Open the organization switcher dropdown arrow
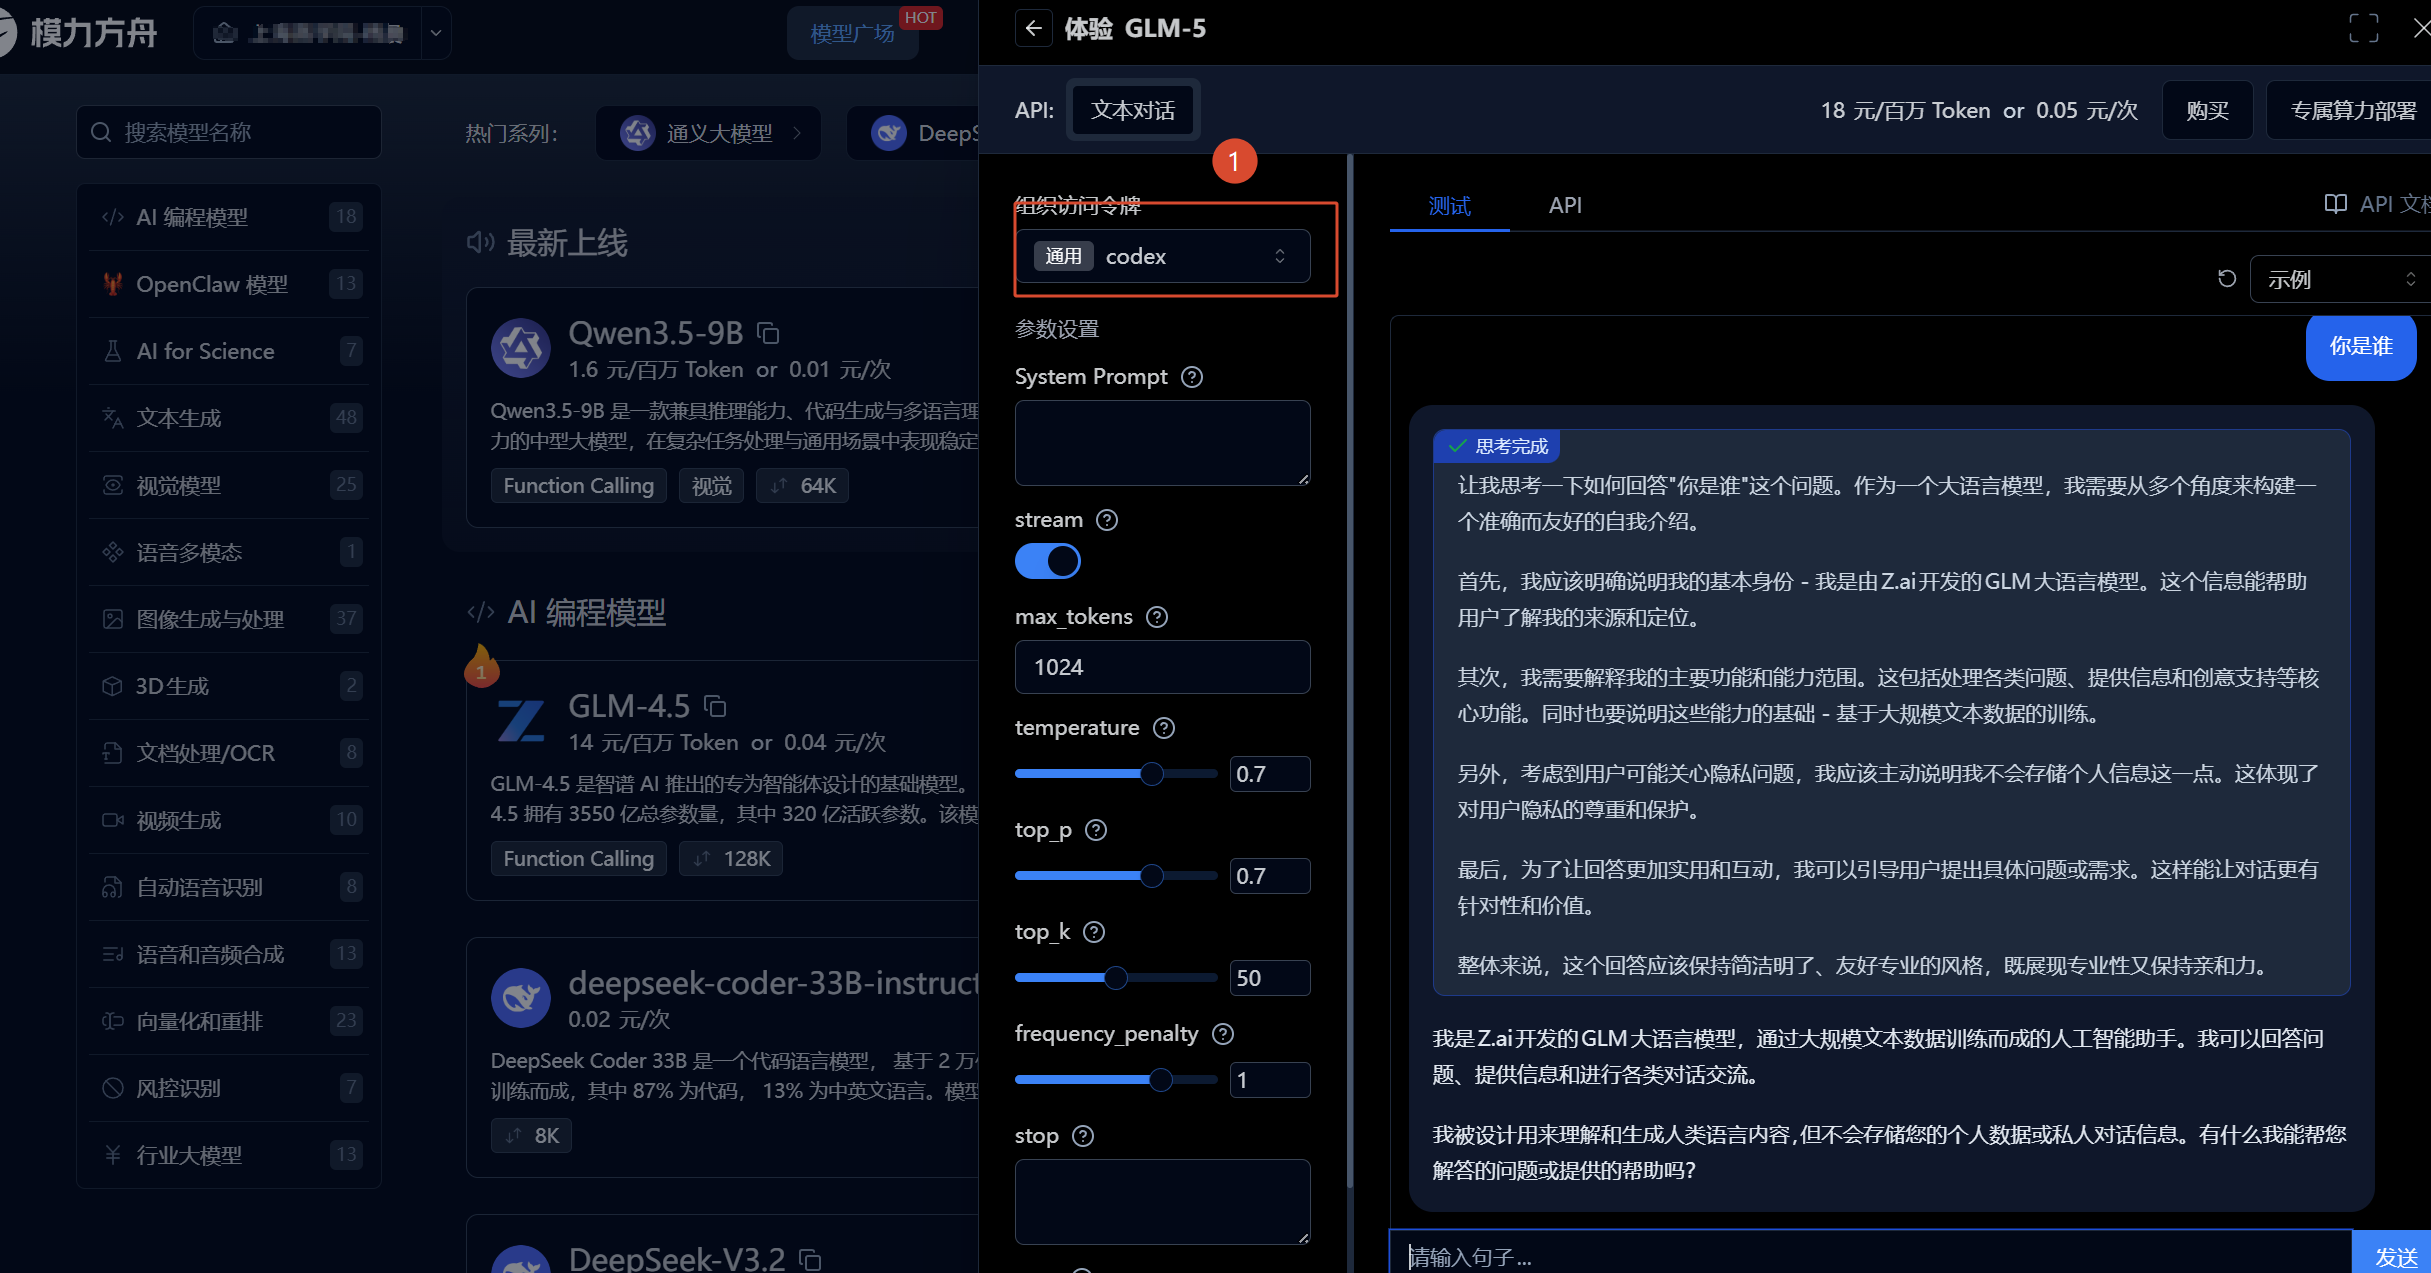 436,33
